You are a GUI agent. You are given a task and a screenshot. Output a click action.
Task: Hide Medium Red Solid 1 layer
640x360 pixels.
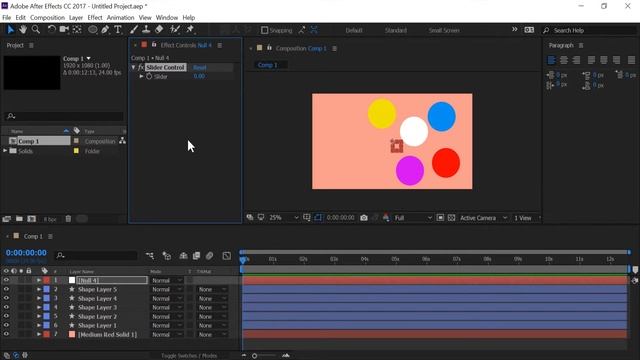click(6, 334)
